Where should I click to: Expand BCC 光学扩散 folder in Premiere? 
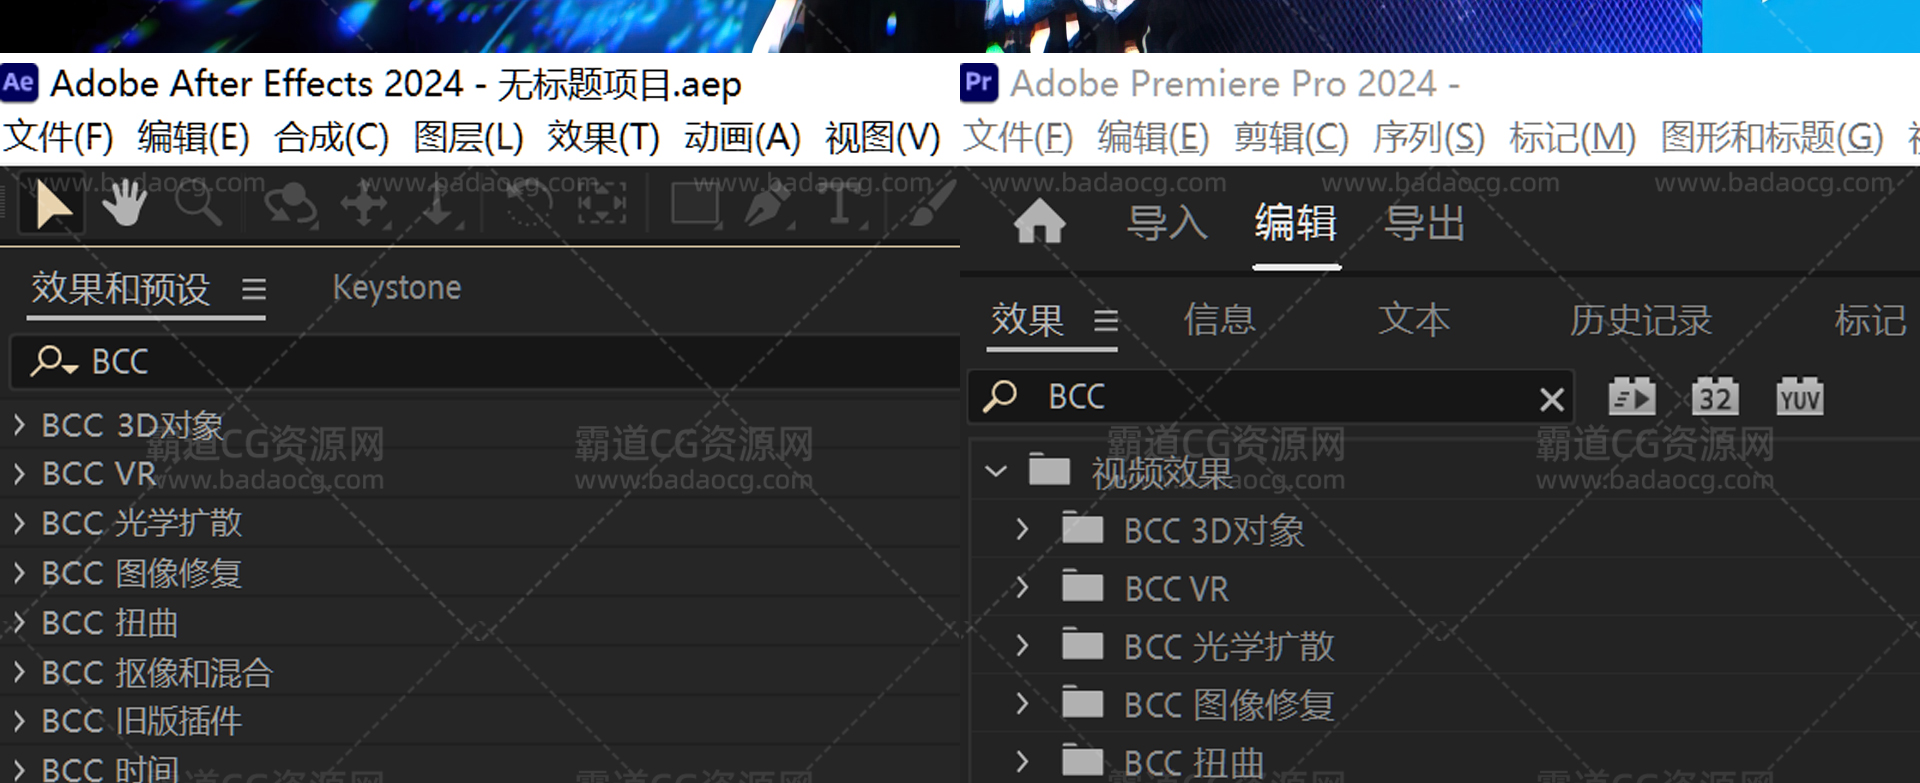click(1022, 646)
